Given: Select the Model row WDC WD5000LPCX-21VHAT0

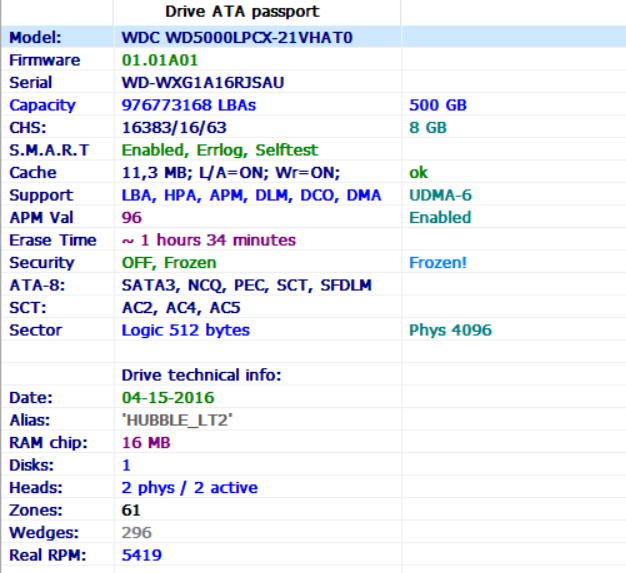Looking at the screenshot, I should pyautogui.click(x=313, y=37).
